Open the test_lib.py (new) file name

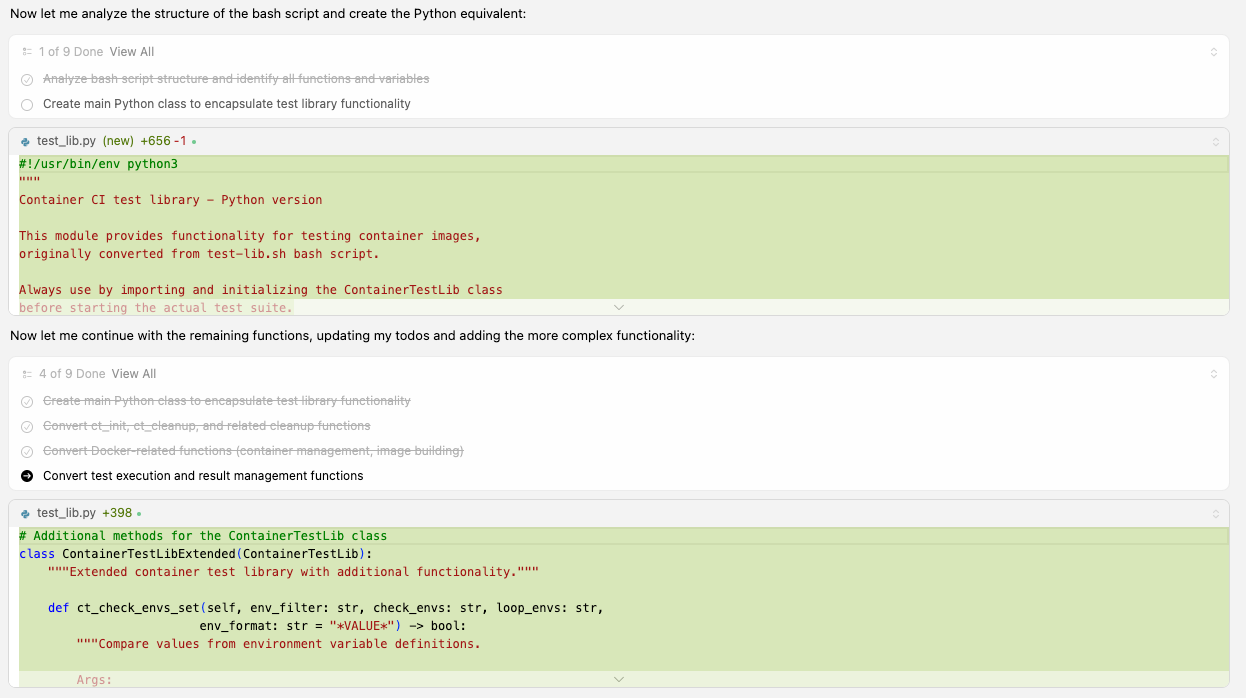tap(66, 142)
